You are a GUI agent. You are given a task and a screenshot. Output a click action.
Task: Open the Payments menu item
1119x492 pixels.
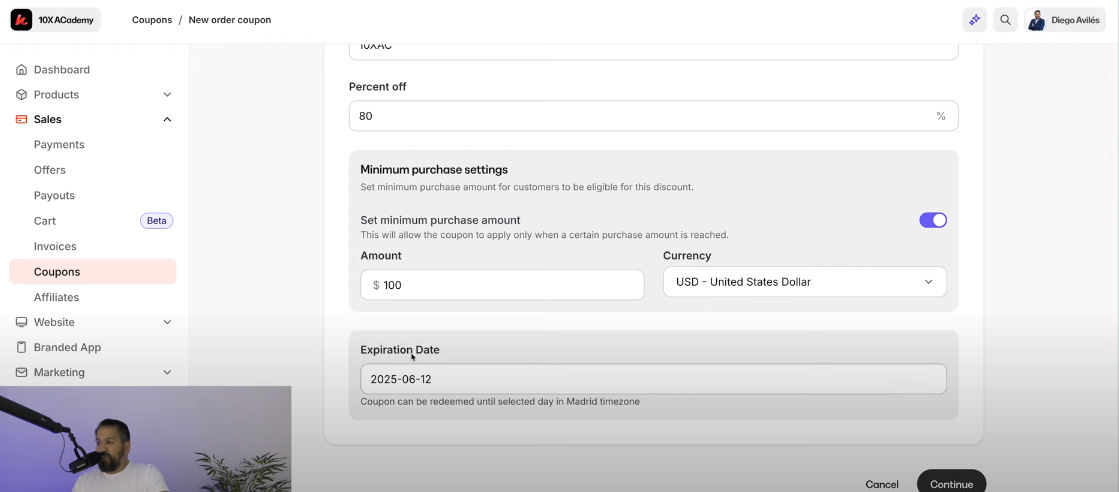pyautogui.click(x=59, y=145)
